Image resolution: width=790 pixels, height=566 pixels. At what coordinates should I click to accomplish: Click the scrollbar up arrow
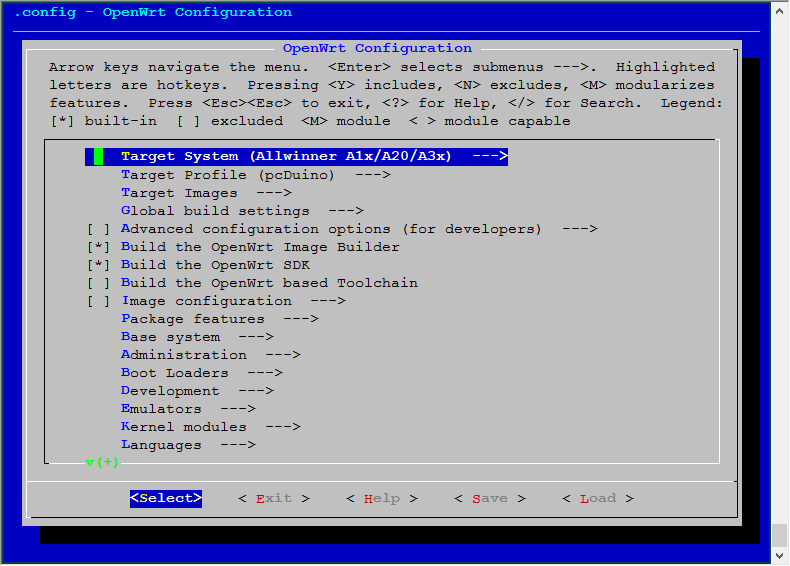(x=779, y=10)
